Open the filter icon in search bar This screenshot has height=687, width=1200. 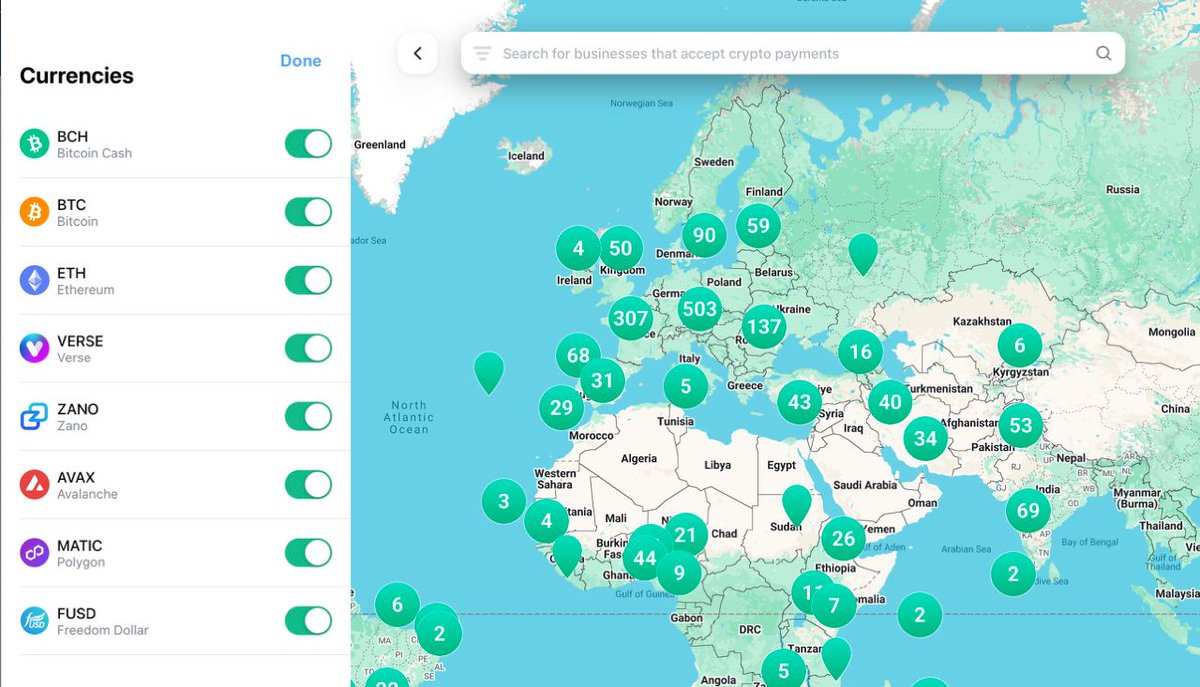pos(482,54)
